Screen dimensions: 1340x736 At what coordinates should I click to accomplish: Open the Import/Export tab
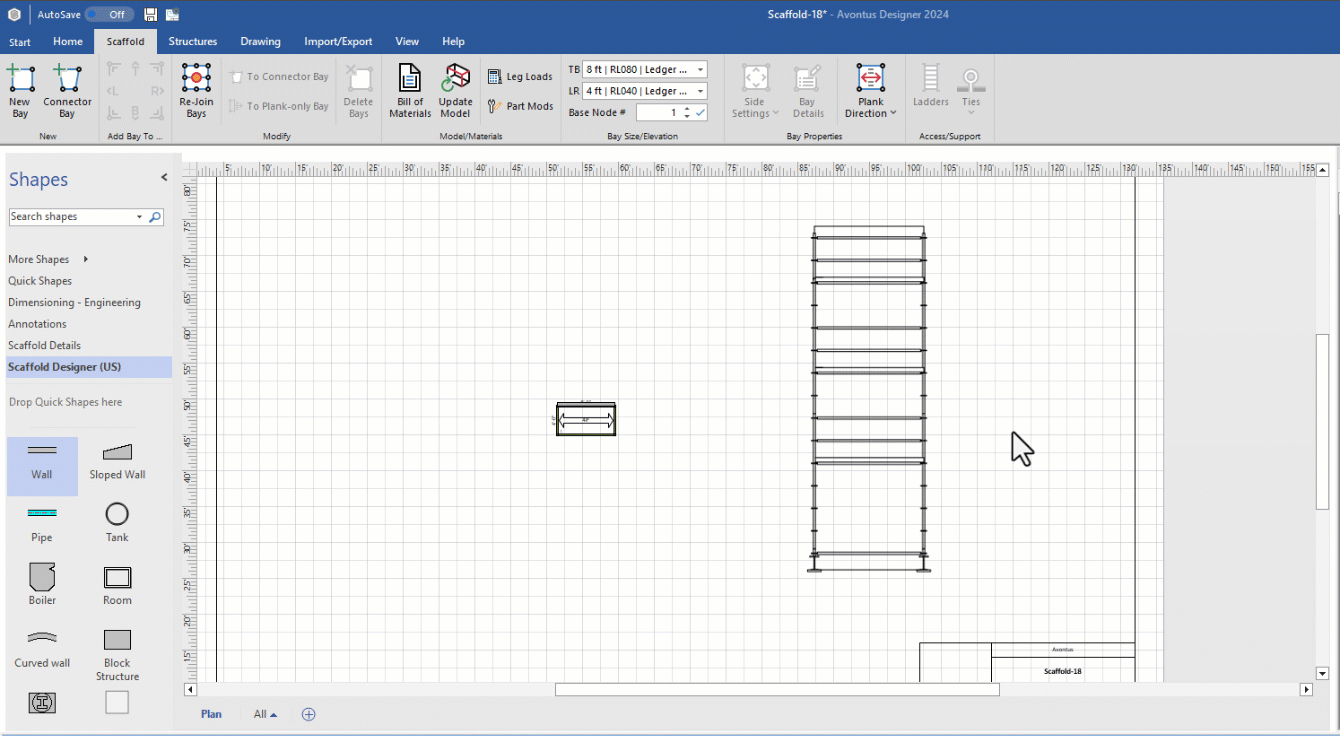[x=338, y=42]
